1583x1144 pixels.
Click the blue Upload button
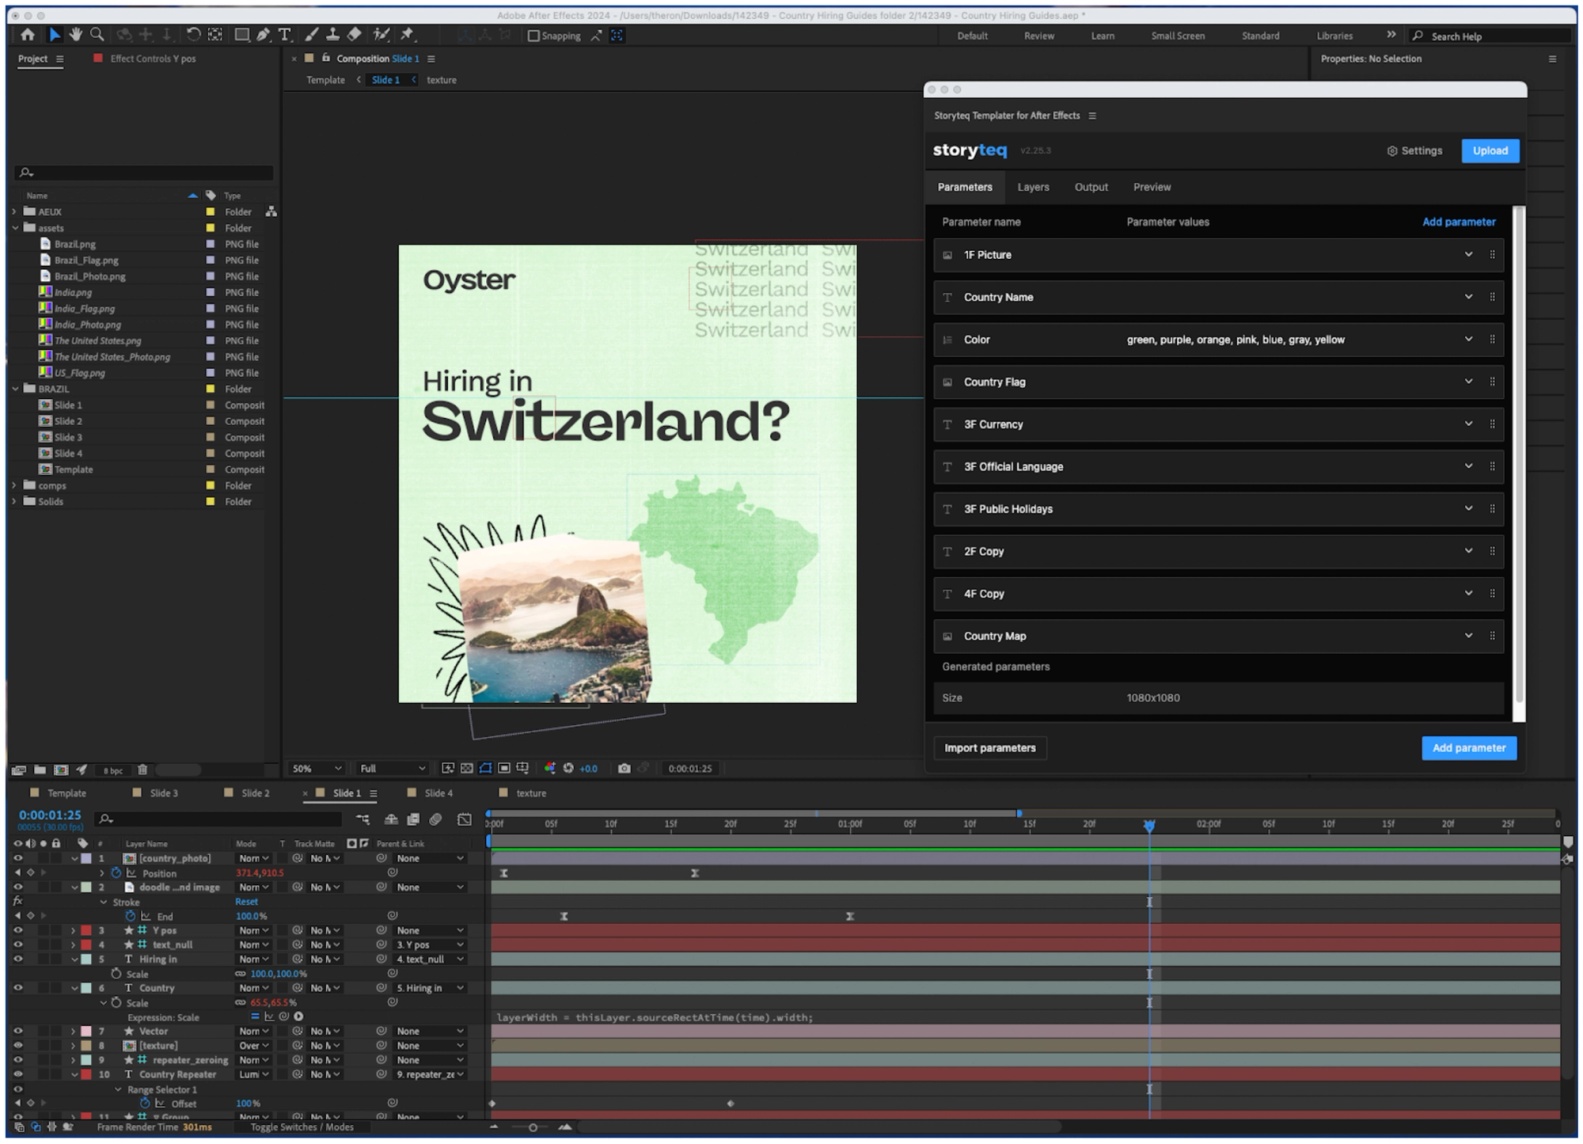point(1489,151)
